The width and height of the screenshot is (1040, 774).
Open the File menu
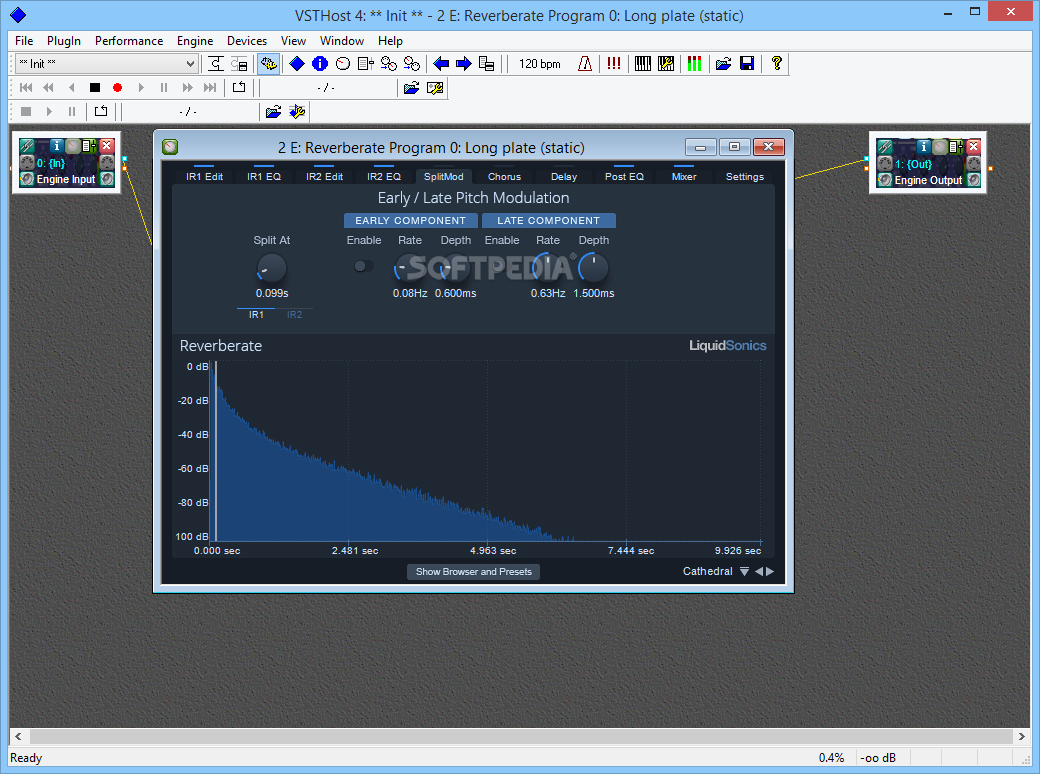pyautogui.click(x=24, y=40)
